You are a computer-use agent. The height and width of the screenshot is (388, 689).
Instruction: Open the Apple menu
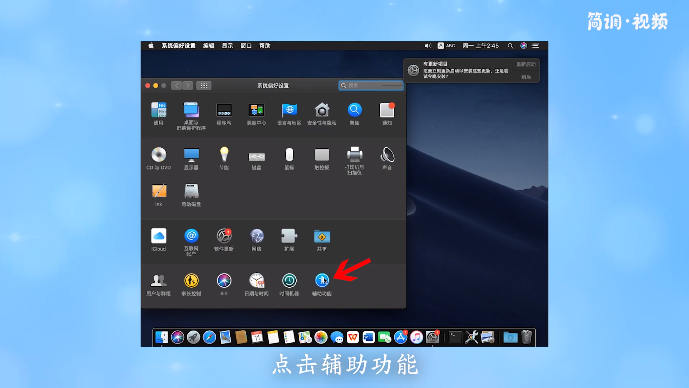pyautogui.click(x=151, y=45)
